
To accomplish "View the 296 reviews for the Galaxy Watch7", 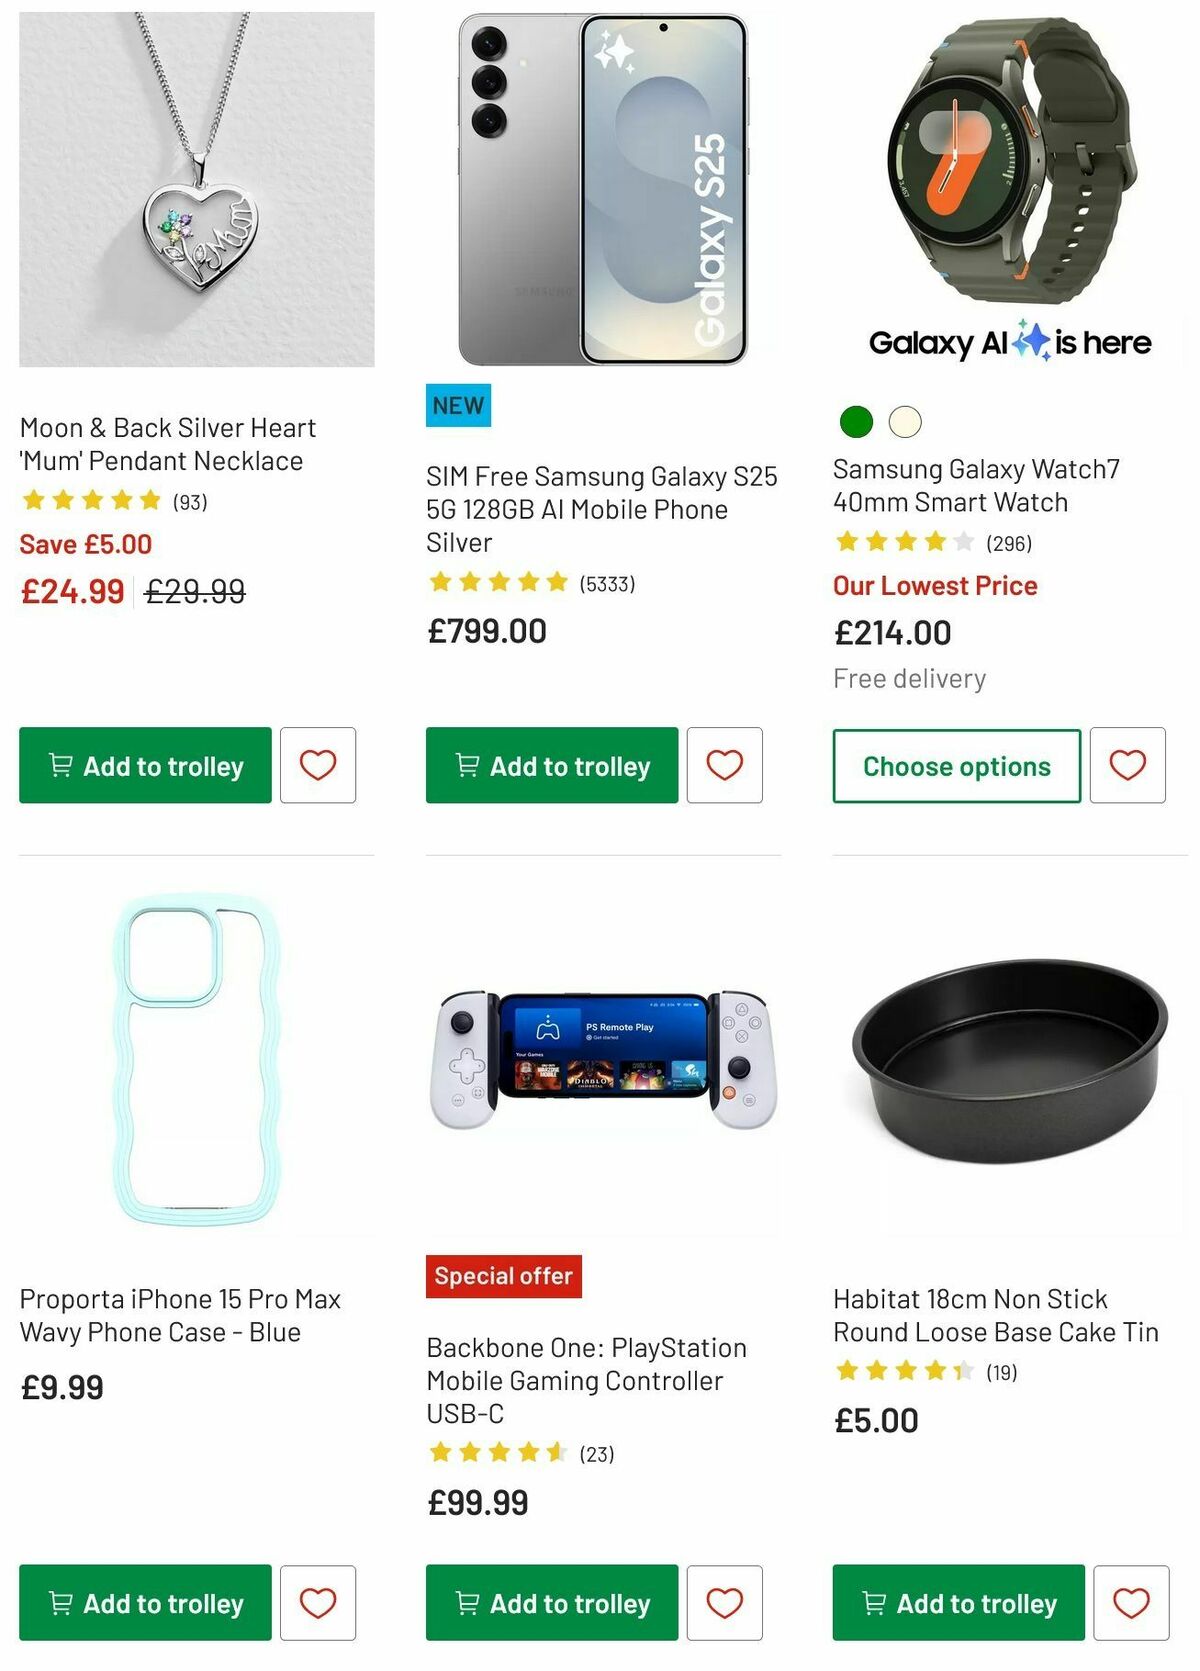I will [x=1011, y=543].
